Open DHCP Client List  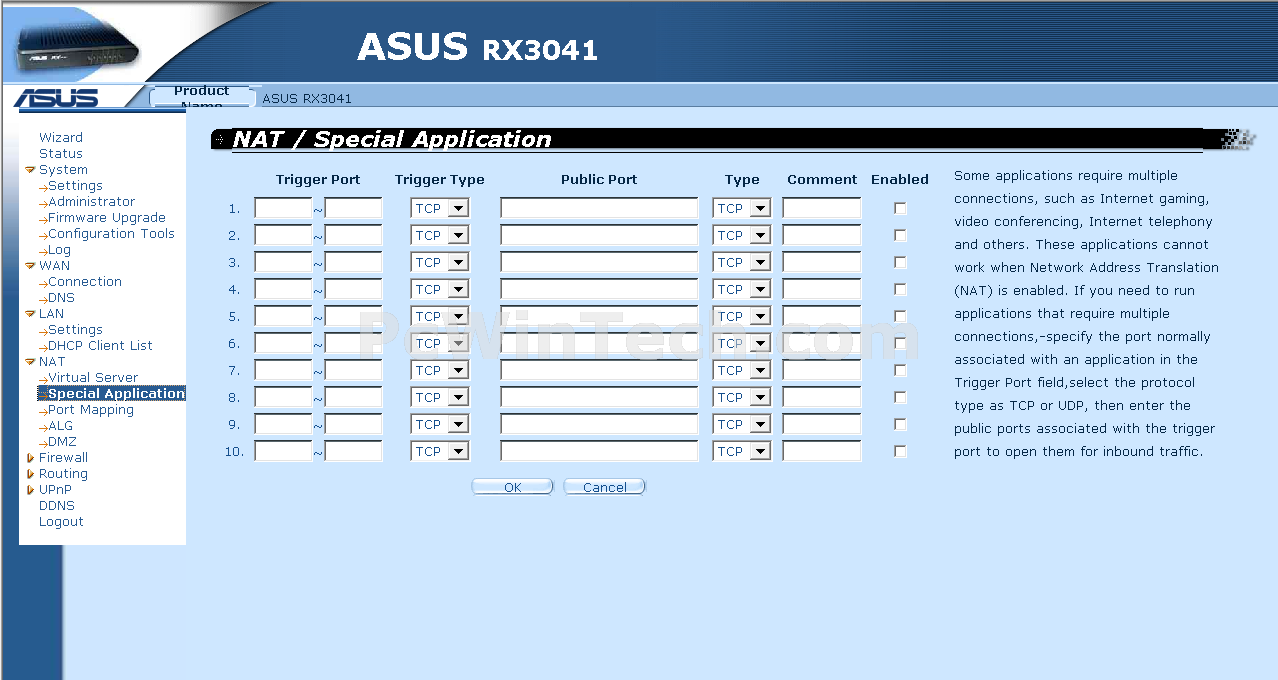click(100, 346)
